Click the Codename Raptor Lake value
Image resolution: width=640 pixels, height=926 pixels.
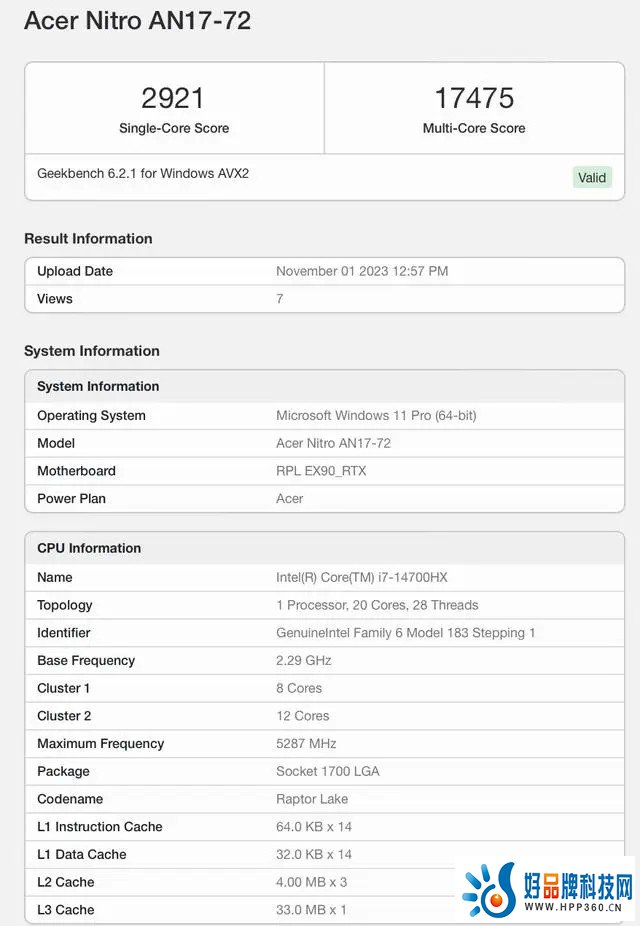click(312, 800)
